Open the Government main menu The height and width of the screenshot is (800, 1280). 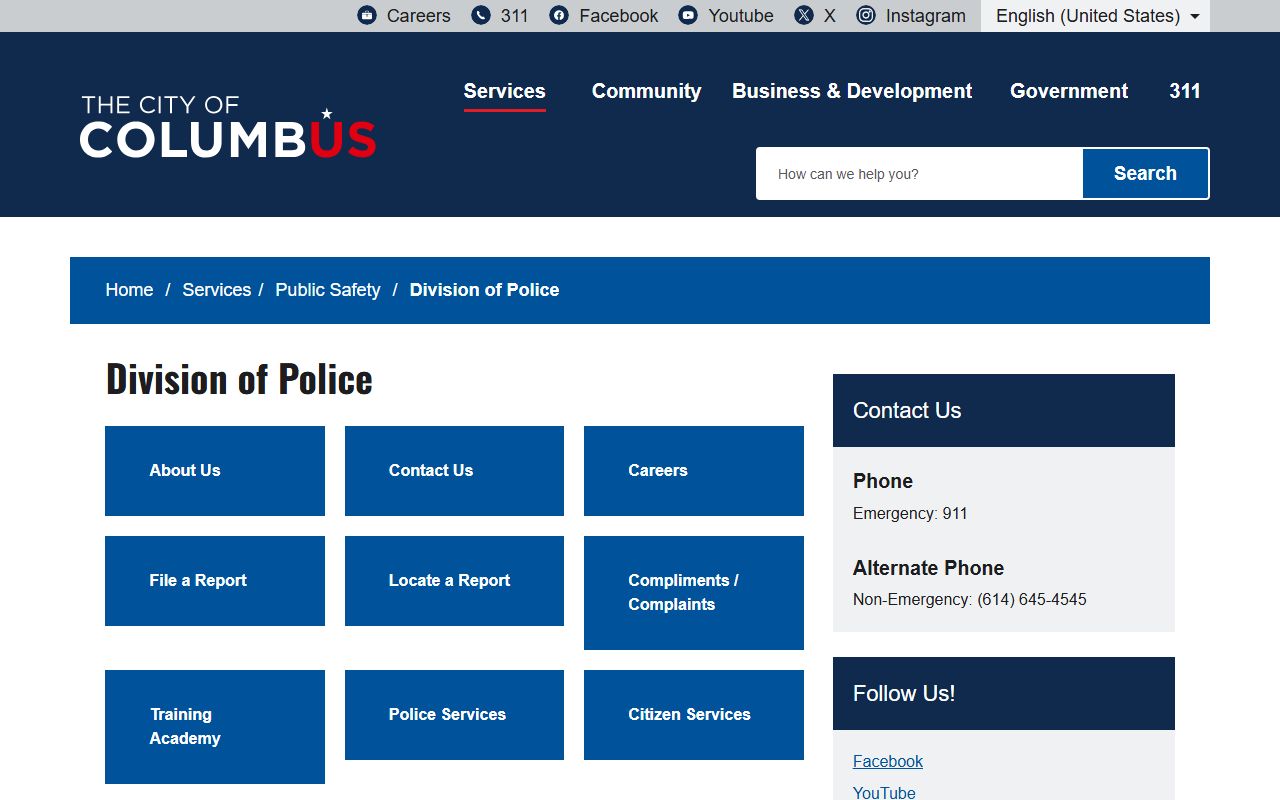point(1069,91)
